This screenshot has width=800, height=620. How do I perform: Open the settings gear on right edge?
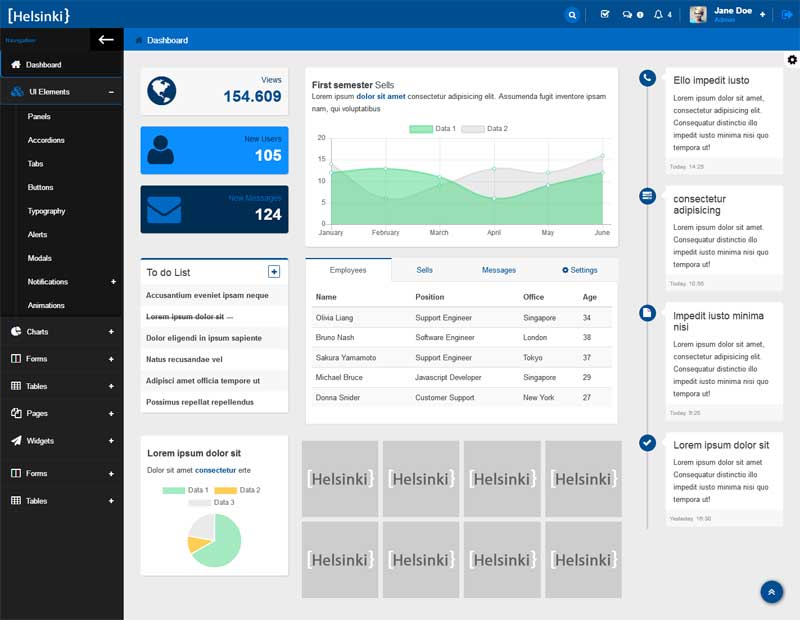tap(792, 60)
